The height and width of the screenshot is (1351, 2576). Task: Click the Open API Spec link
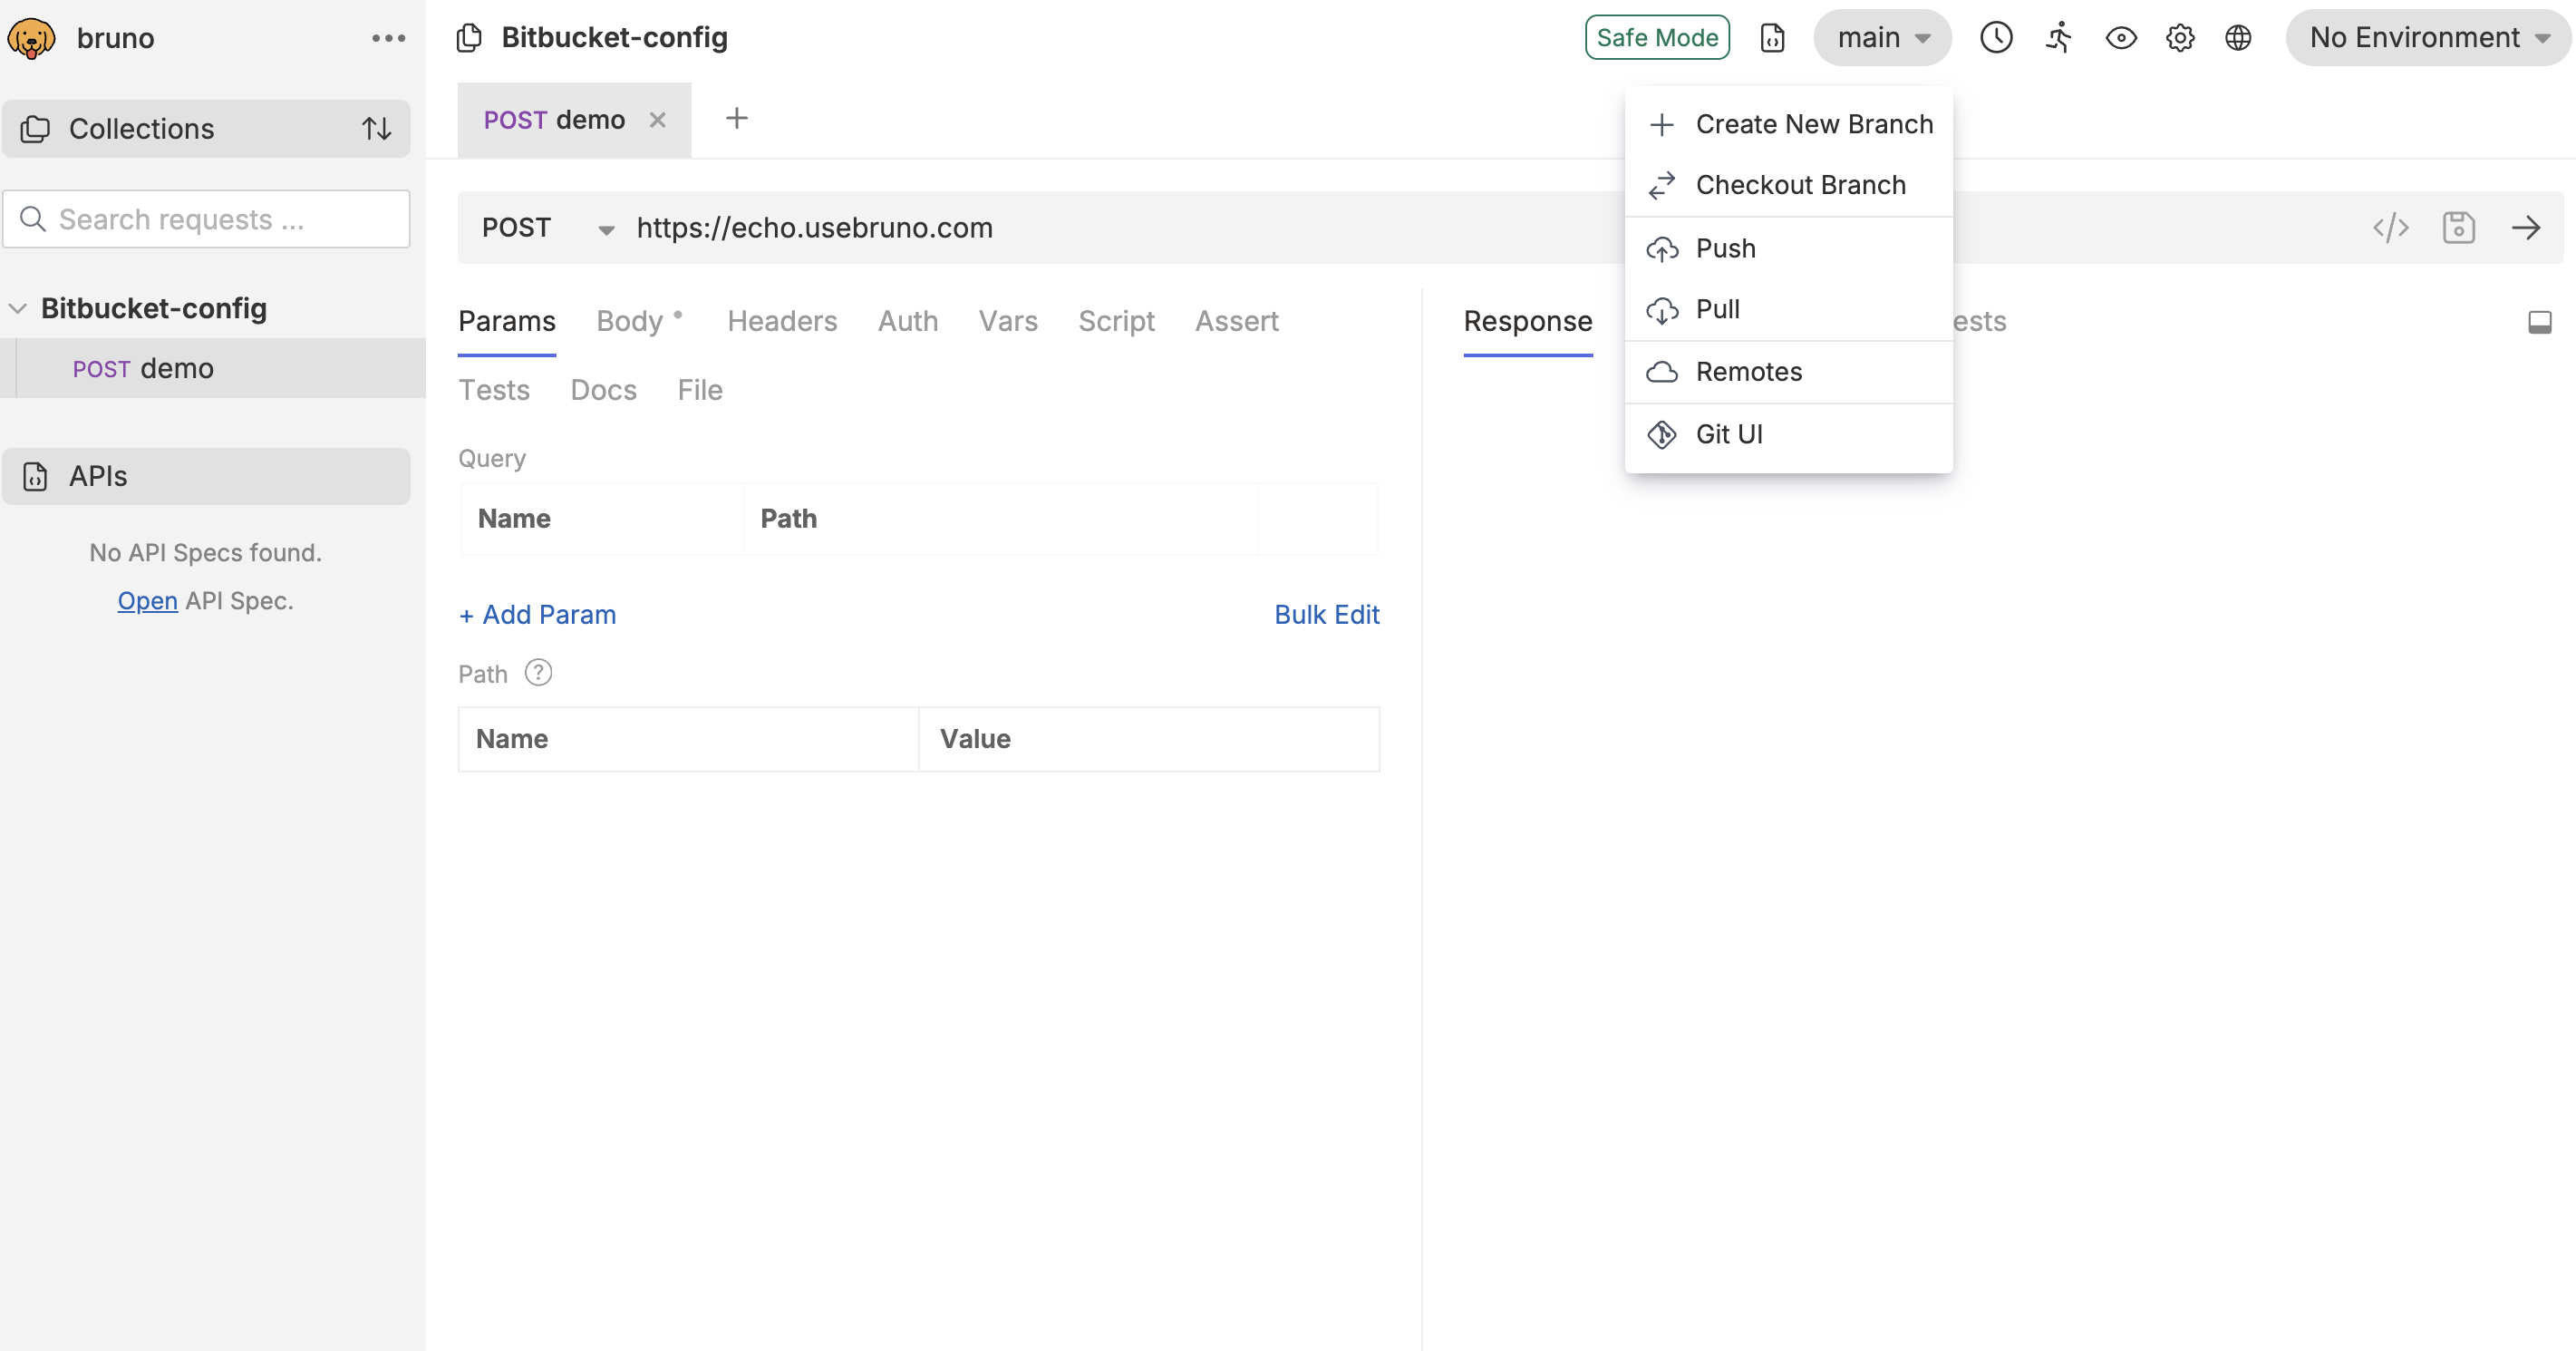click(147, 600)
